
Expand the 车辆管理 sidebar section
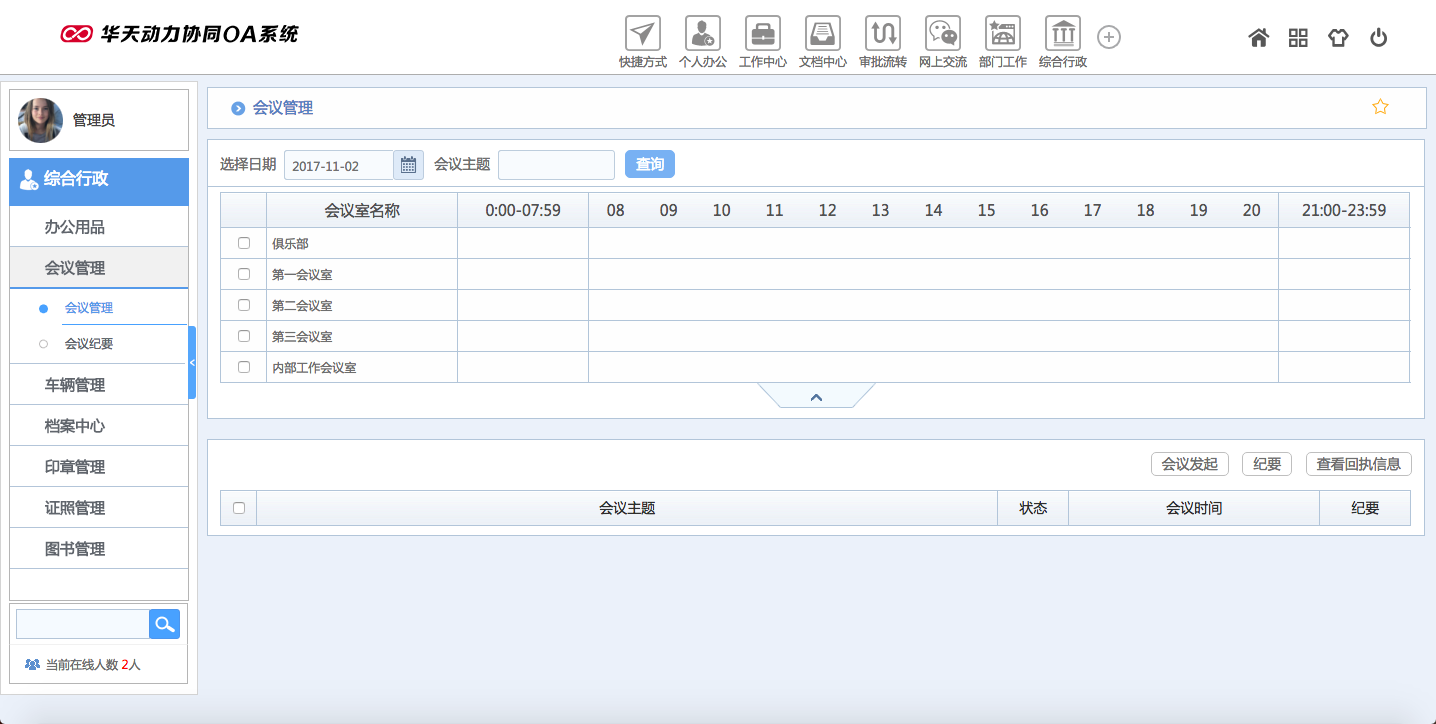point(75,385)
